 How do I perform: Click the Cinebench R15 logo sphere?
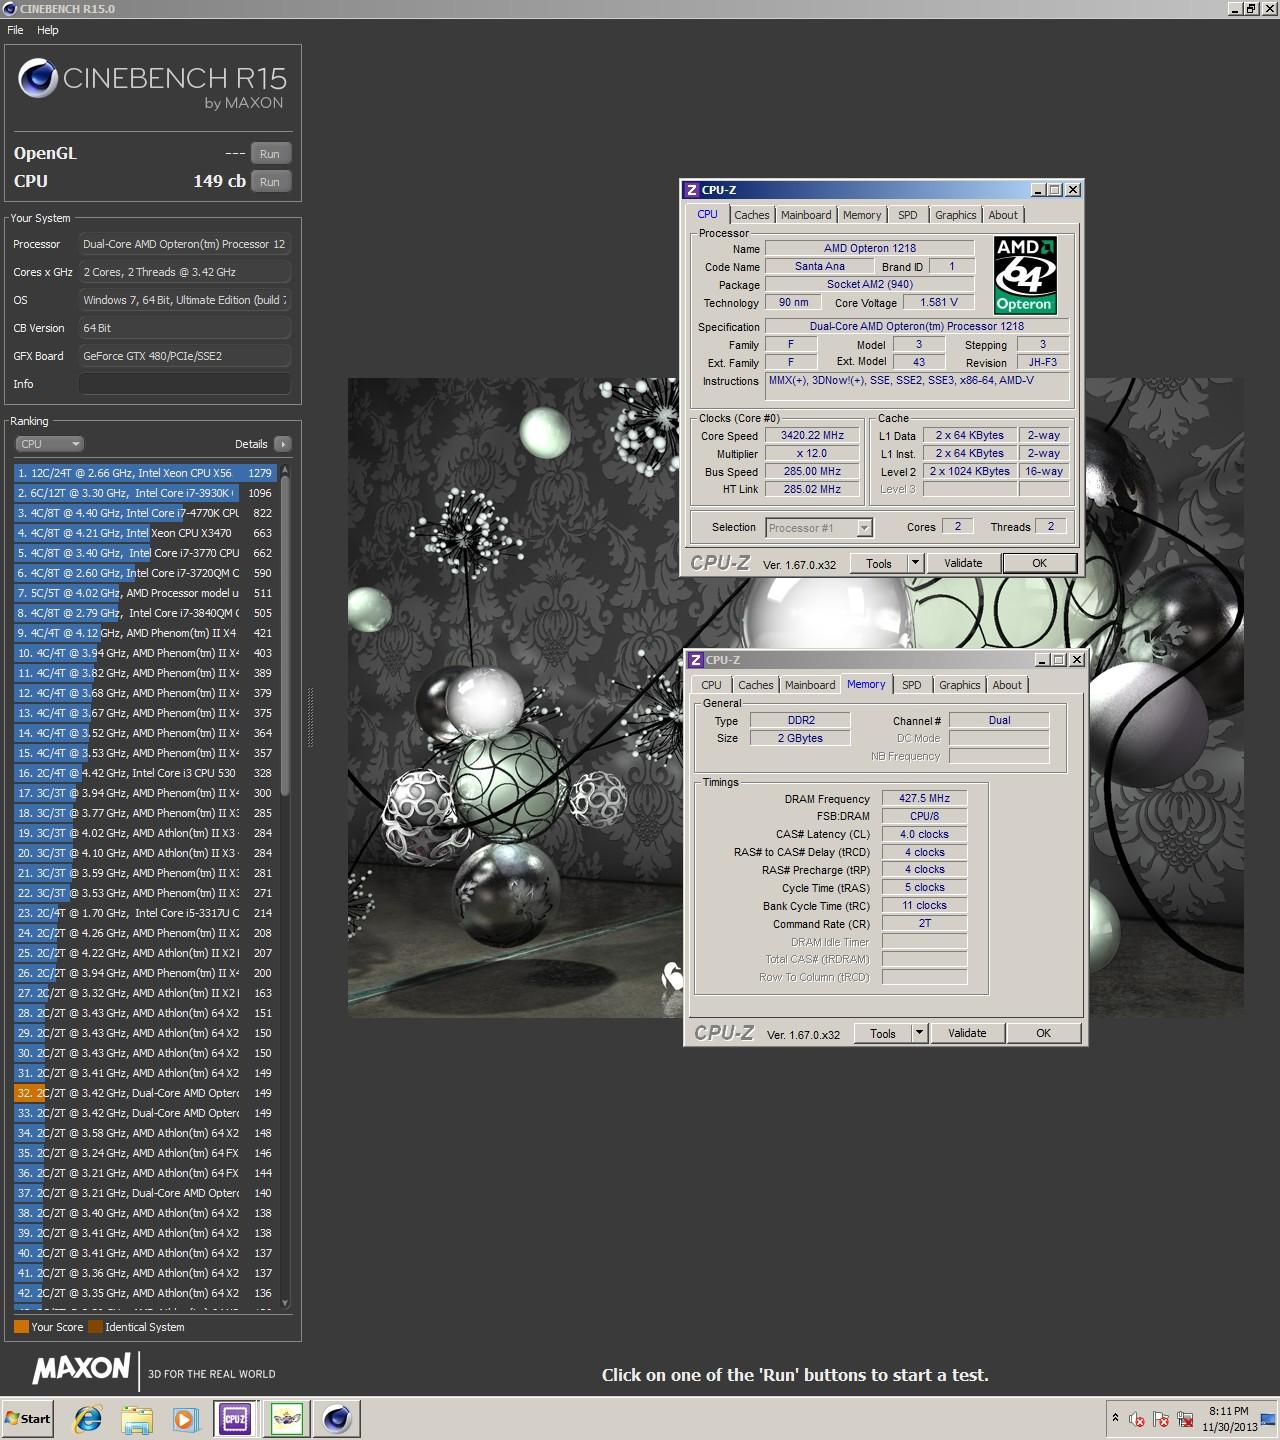(38, 79)
